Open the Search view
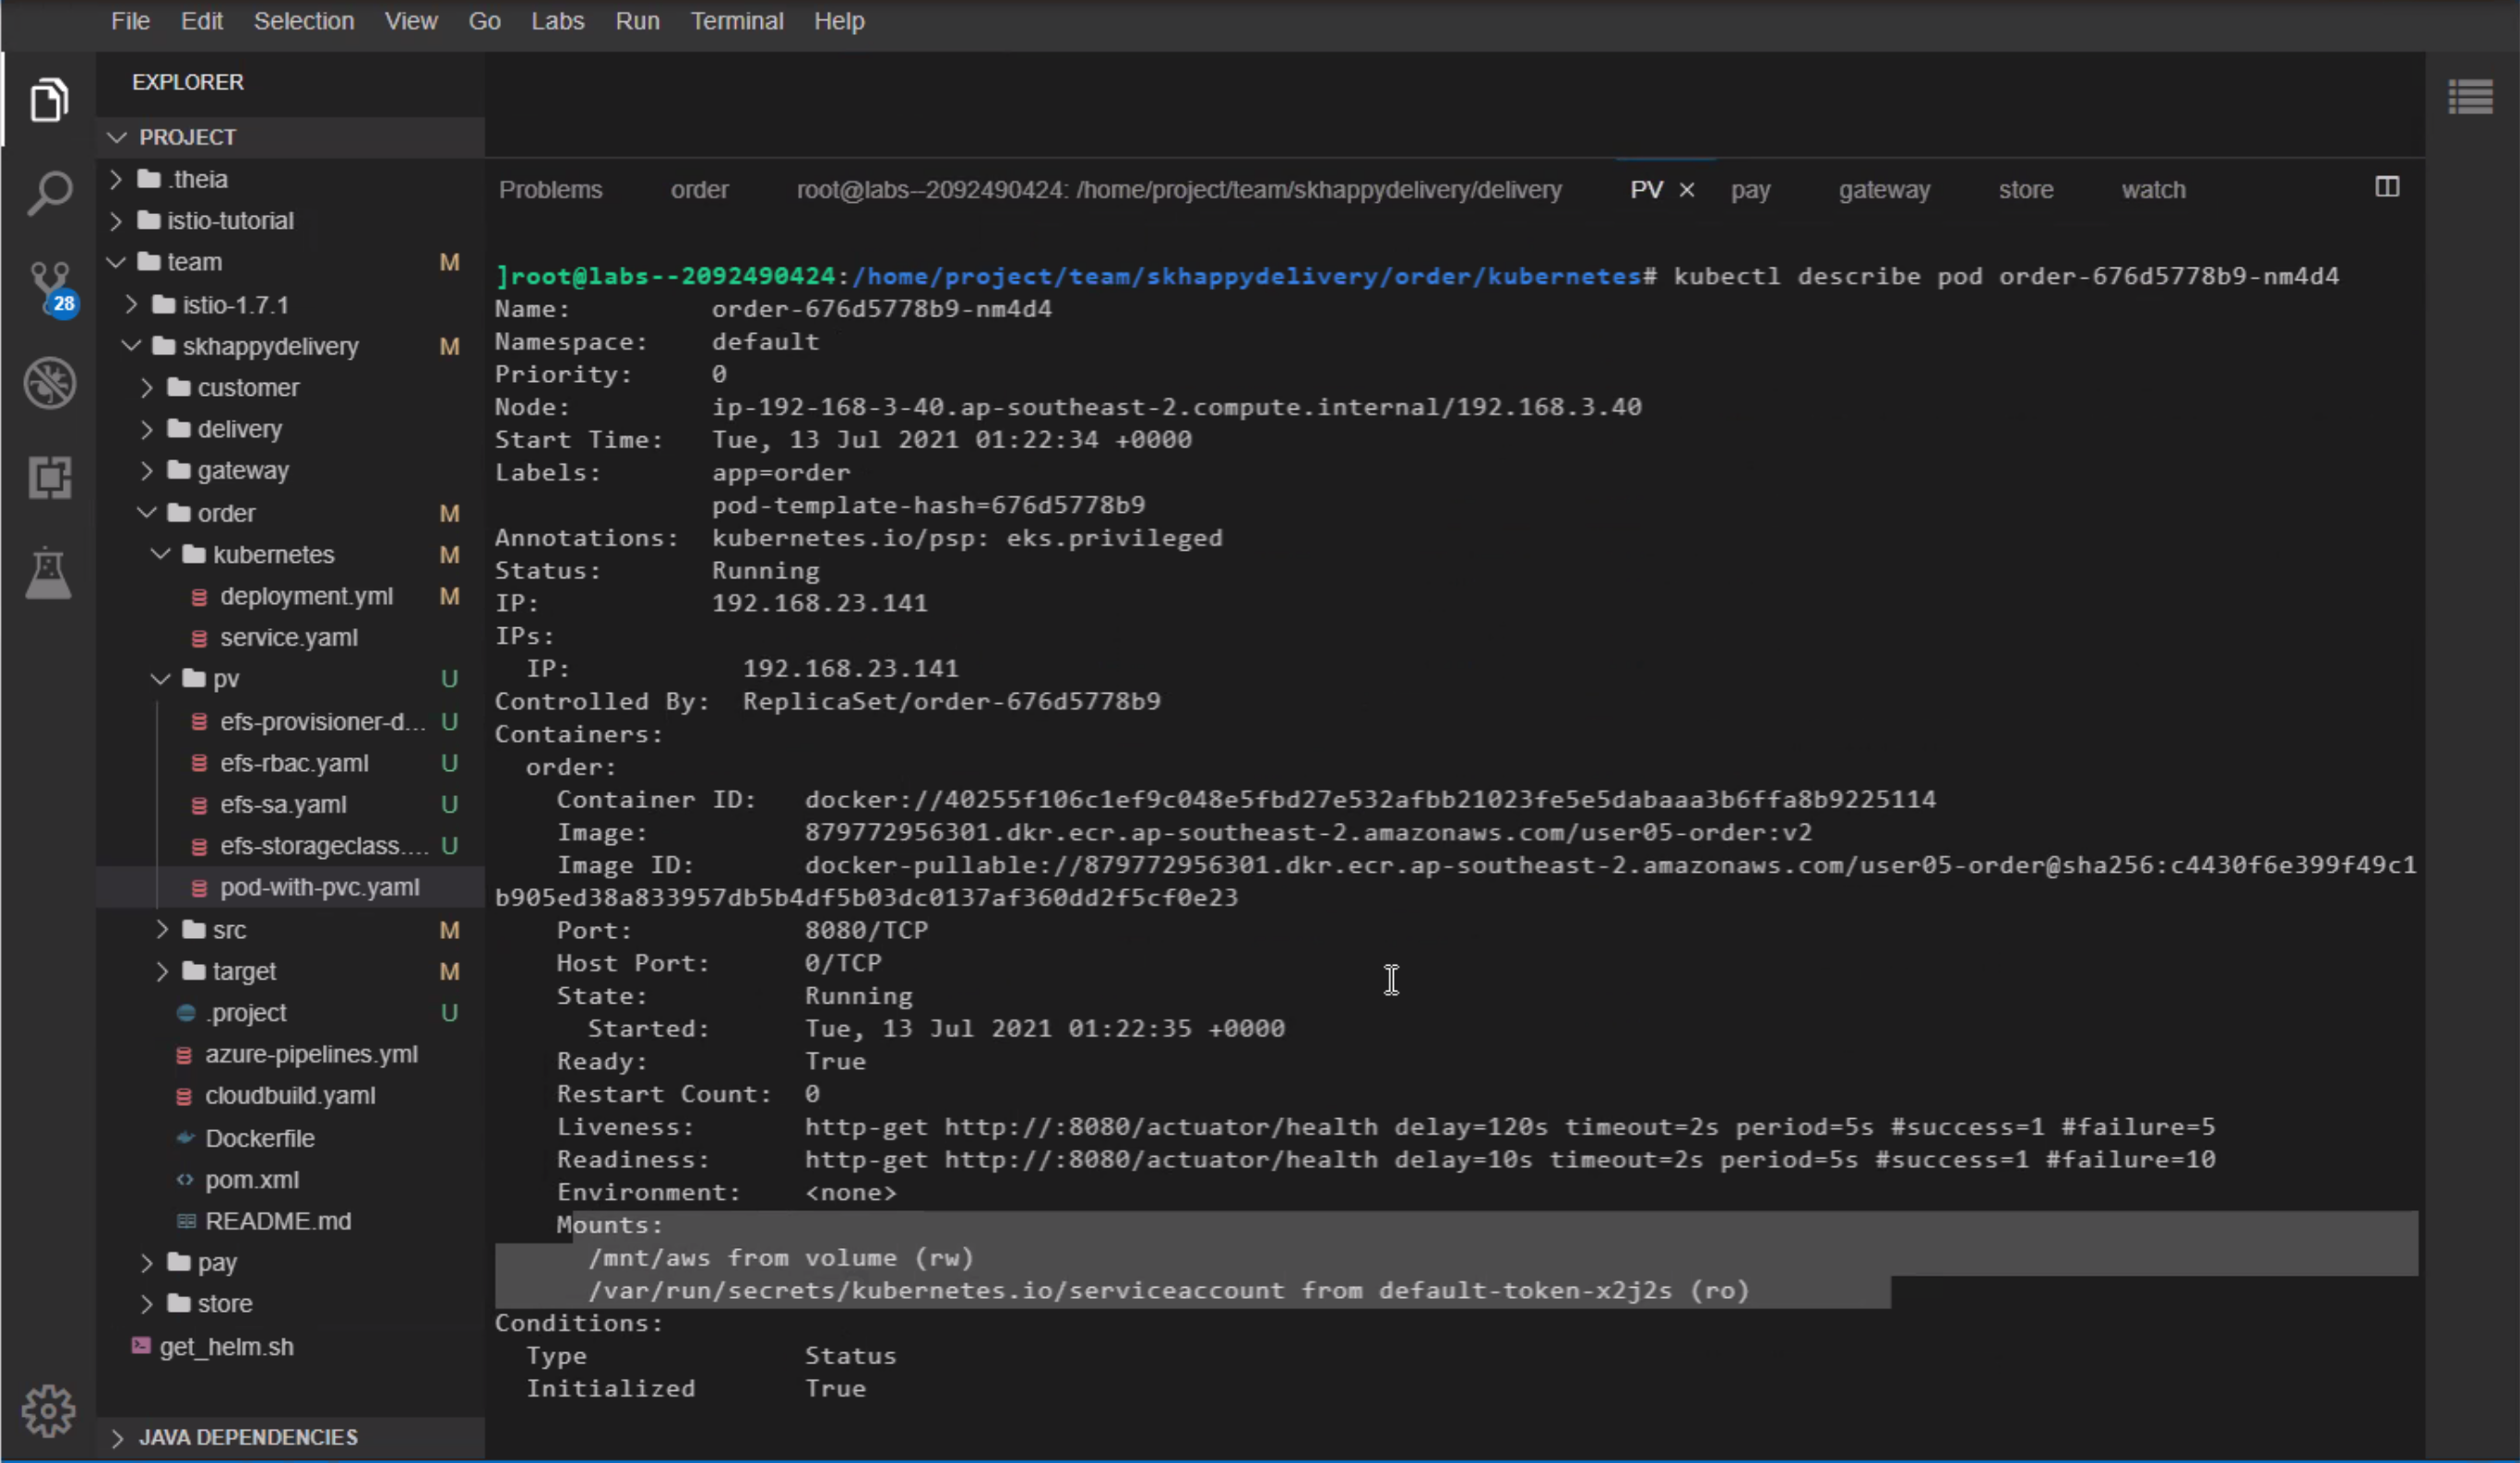 click(50, 192)
